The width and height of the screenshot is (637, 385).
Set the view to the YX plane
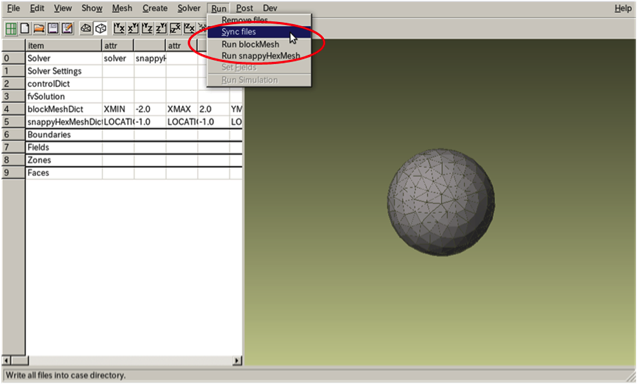[119, 28]
